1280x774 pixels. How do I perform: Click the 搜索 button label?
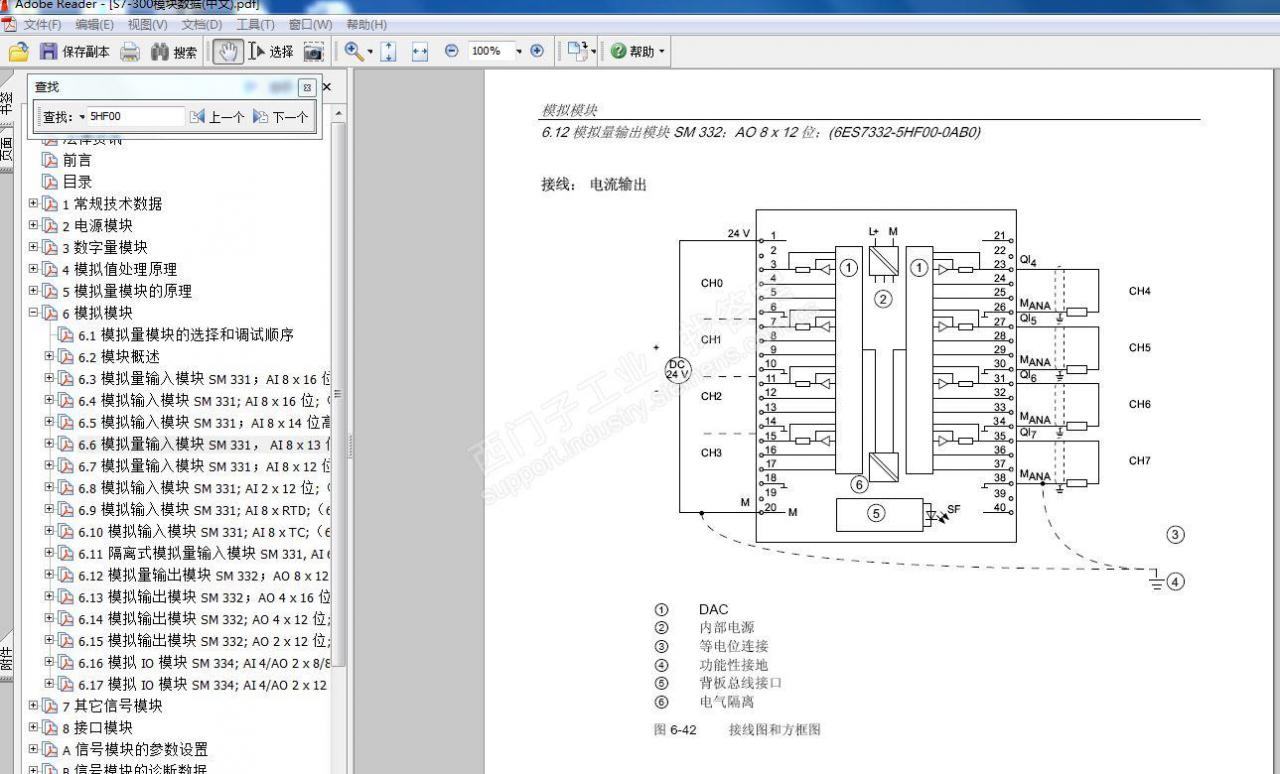[185, 52]
